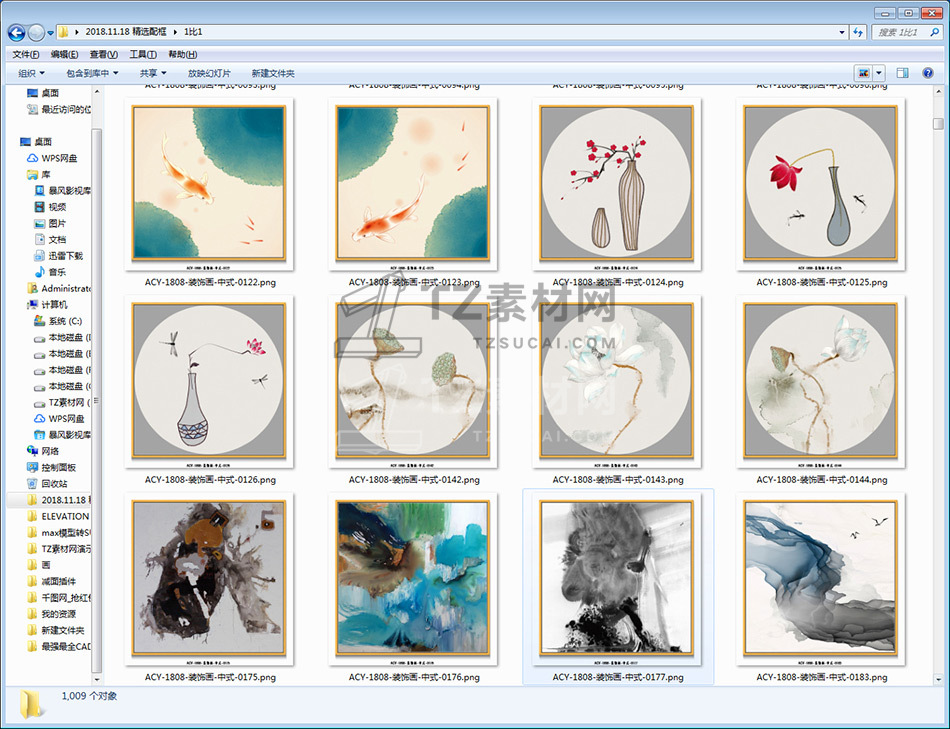Image resolution: width=950 pixels, height=729 pixels.
Task: Open the 共享 dropdown in toolbar
Action: point(152,73)
